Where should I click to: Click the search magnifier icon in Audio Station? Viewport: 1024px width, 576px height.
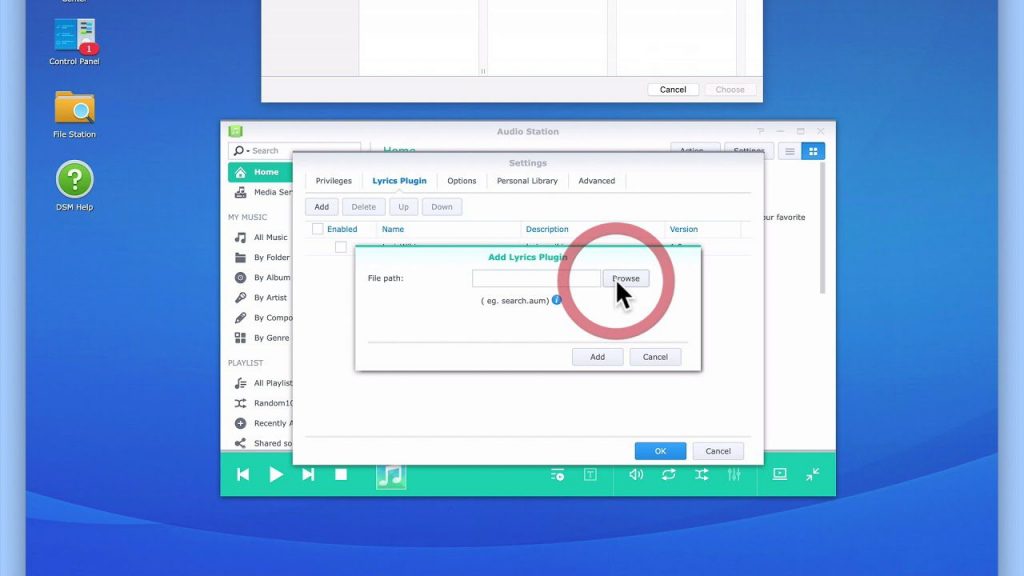[x=239, y=151]
